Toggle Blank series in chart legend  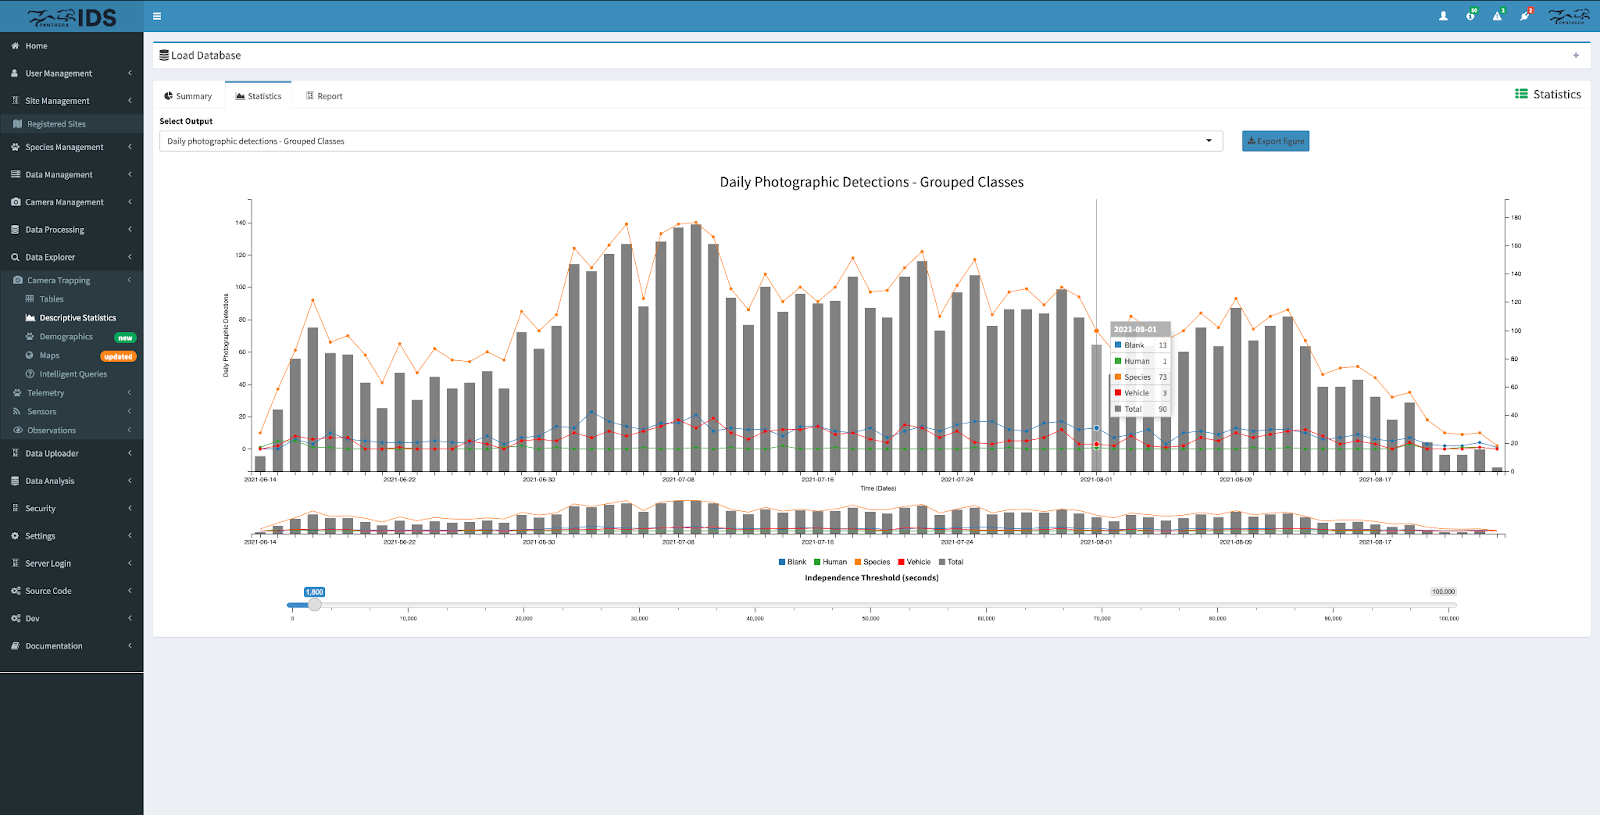(792, 562)
